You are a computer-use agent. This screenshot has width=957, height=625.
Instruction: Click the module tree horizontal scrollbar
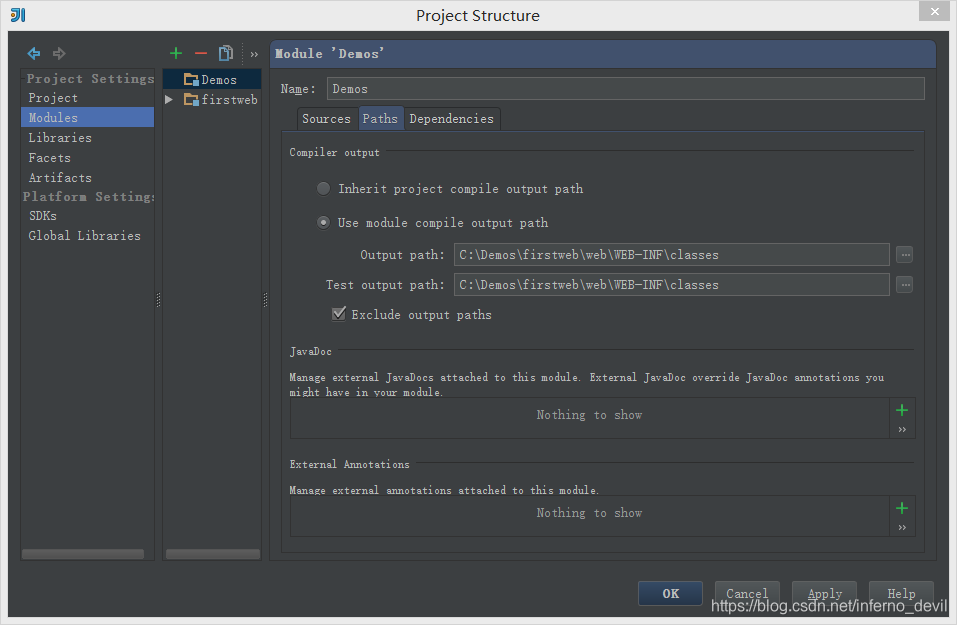pos(212,554)
